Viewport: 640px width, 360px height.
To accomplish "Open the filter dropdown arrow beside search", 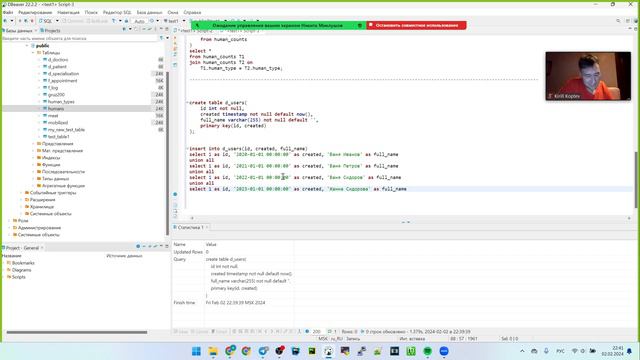I will [x=167, y=38].
